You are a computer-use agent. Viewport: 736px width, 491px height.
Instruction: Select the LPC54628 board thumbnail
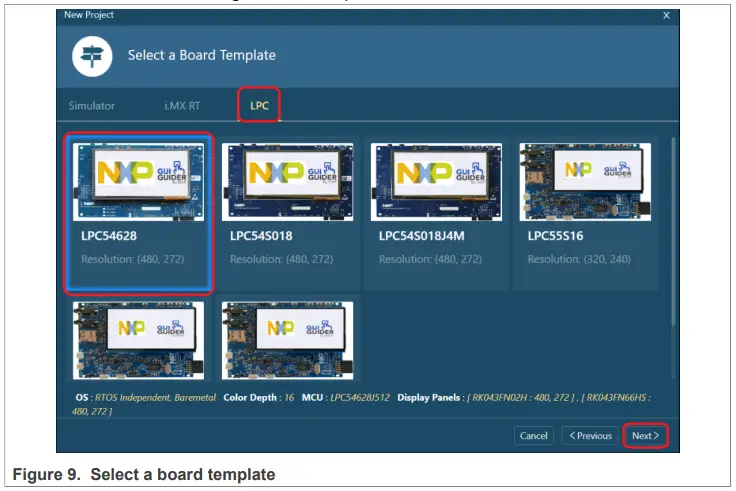pos(138,182)
